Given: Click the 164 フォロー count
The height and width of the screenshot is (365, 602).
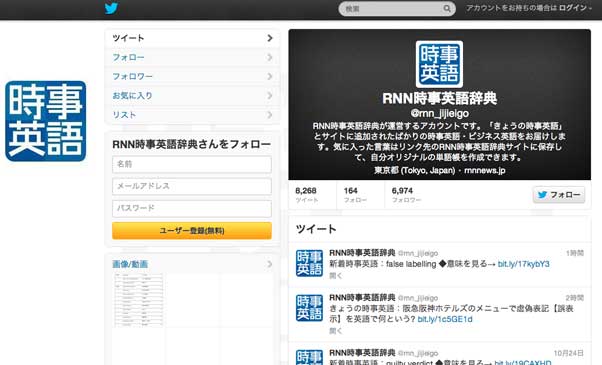Looking at the screenshot, I should click(355, 195).
